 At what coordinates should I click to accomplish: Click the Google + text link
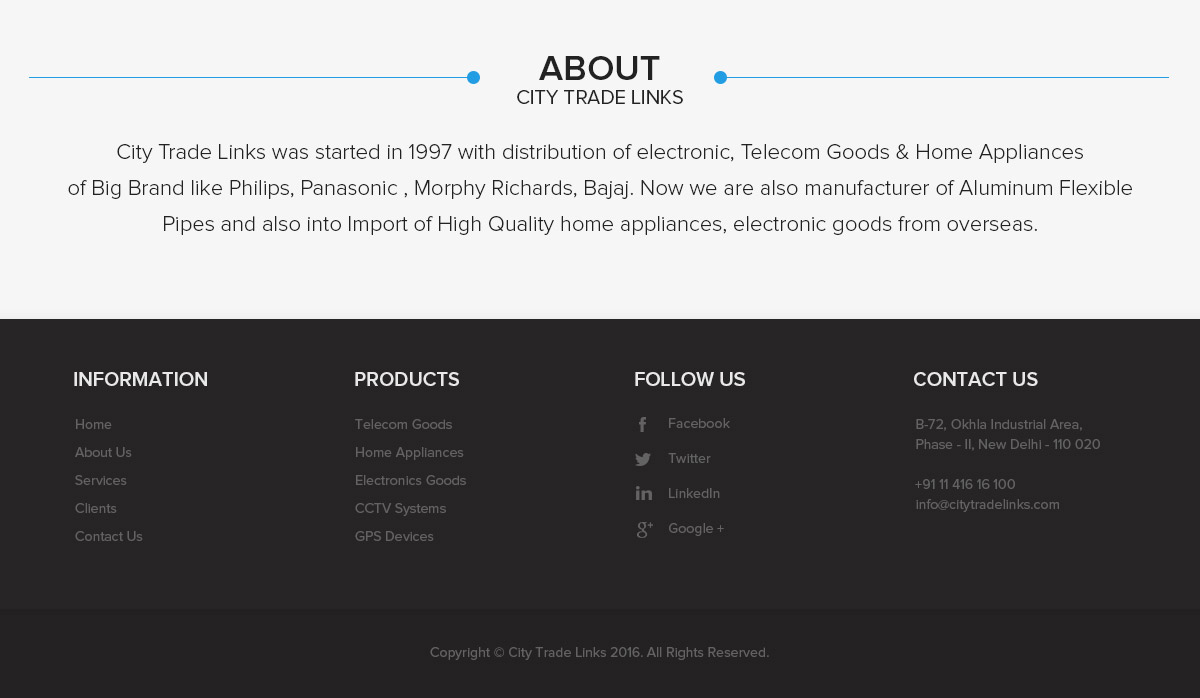pos(696,529)
